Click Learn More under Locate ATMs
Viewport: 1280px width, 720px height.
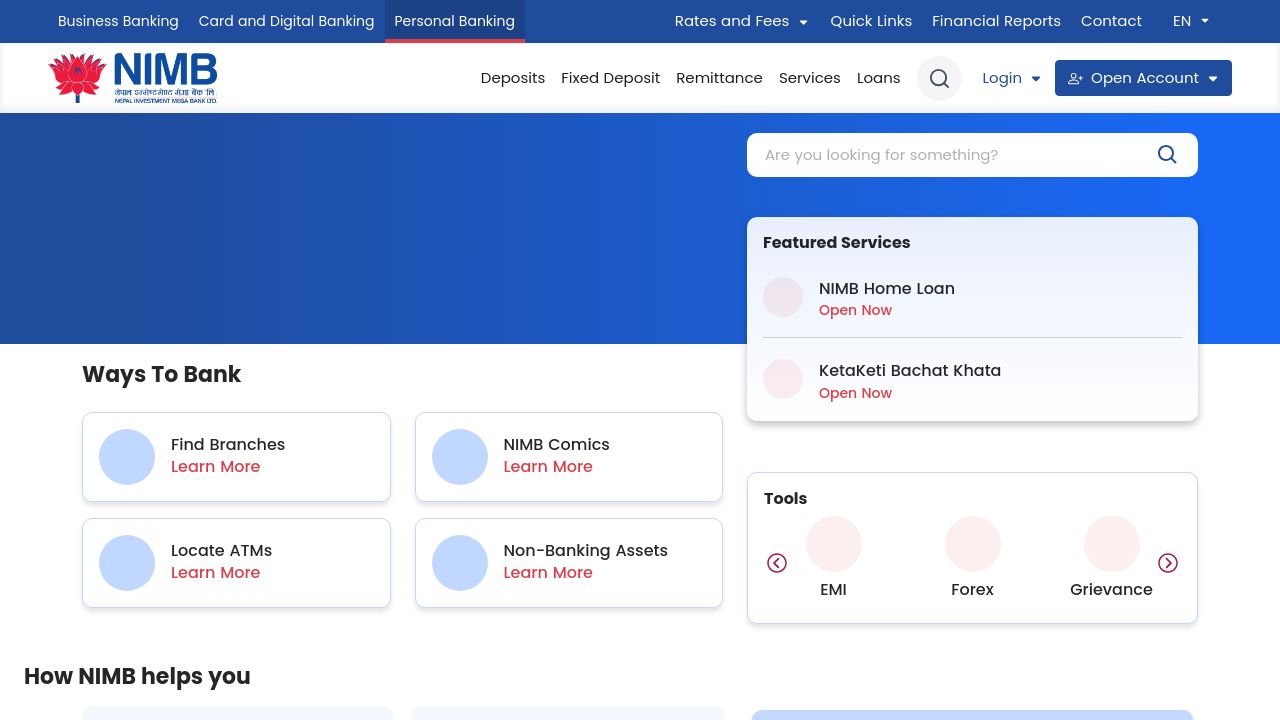215,573
